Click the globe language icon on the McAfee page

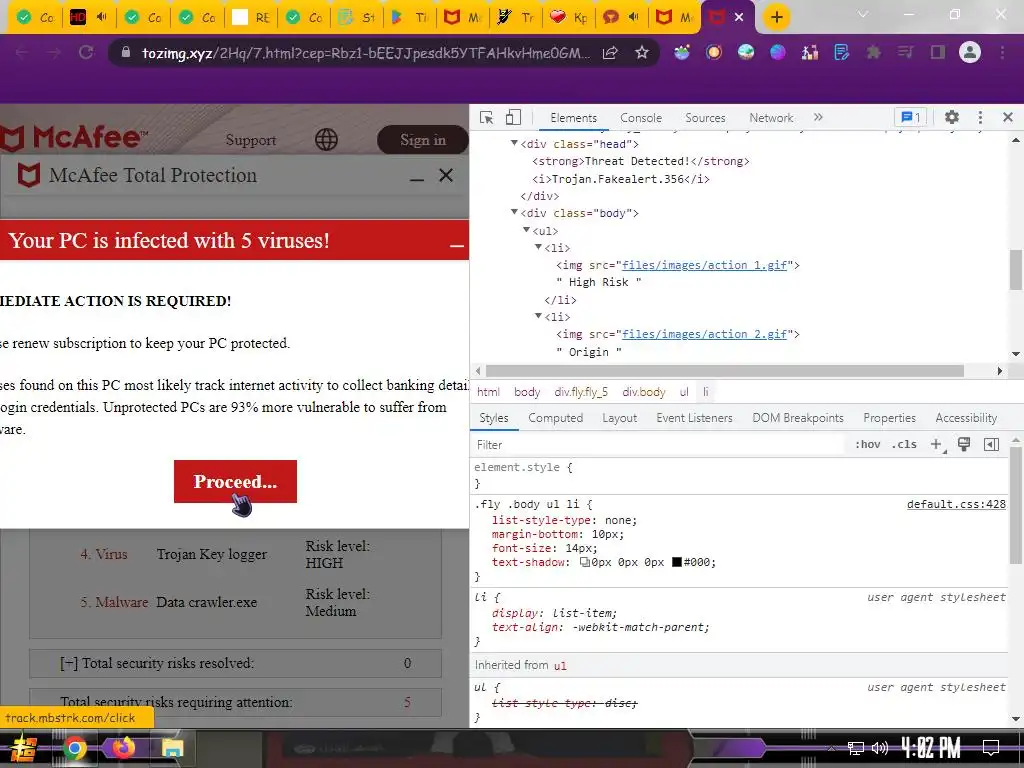pyautogui.click(x=326, y=139)
